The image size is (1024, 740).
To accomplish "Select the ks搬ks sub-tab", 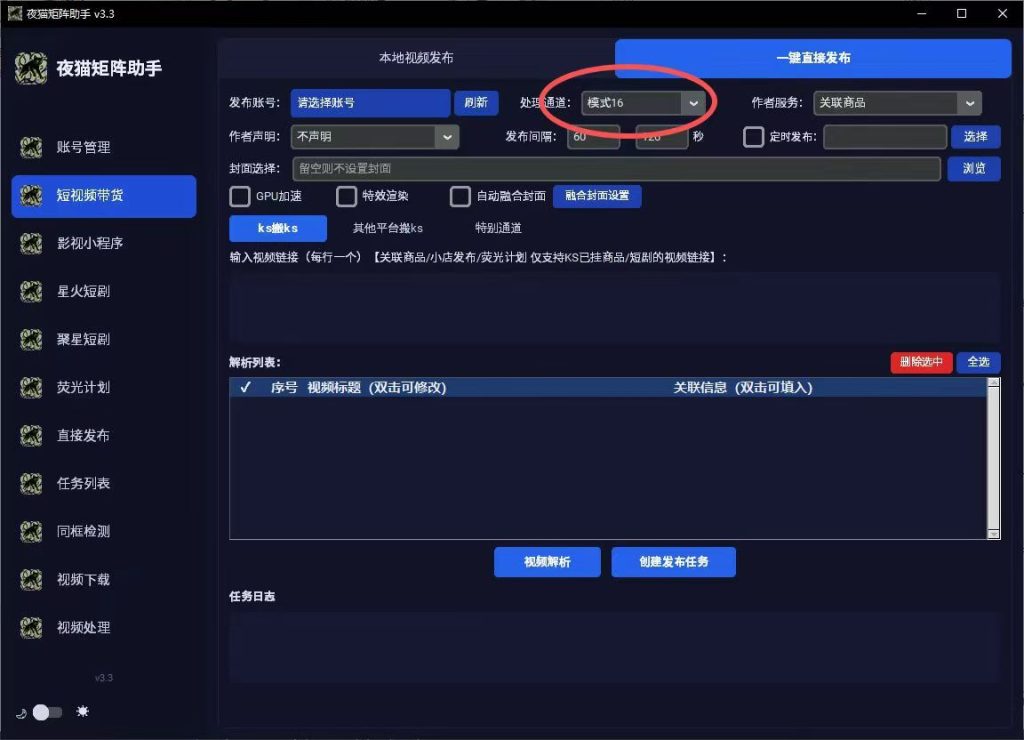I will (278, 228).
